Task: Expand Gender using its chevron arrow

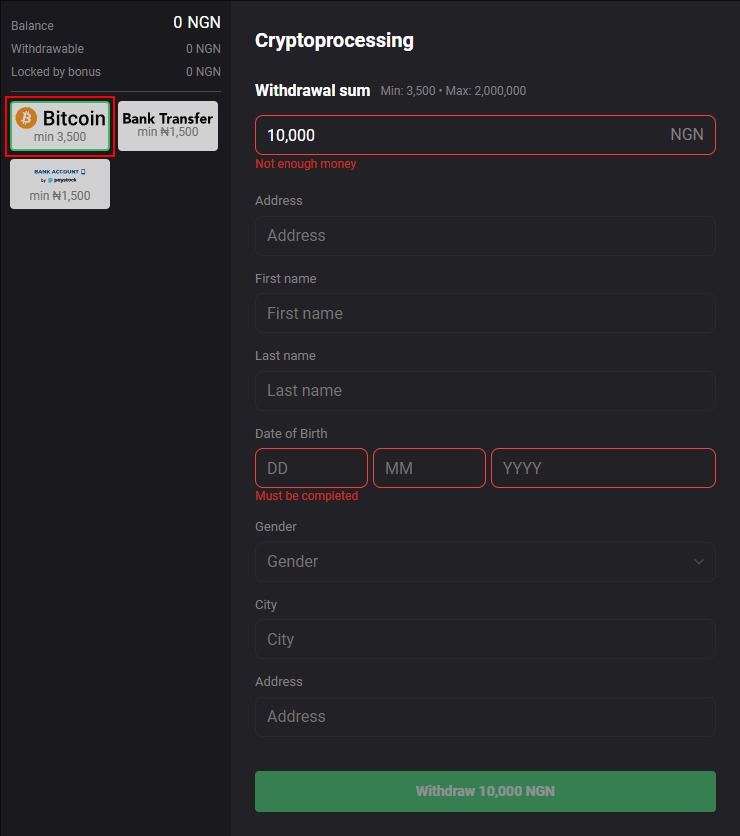Action: (699, 562)
